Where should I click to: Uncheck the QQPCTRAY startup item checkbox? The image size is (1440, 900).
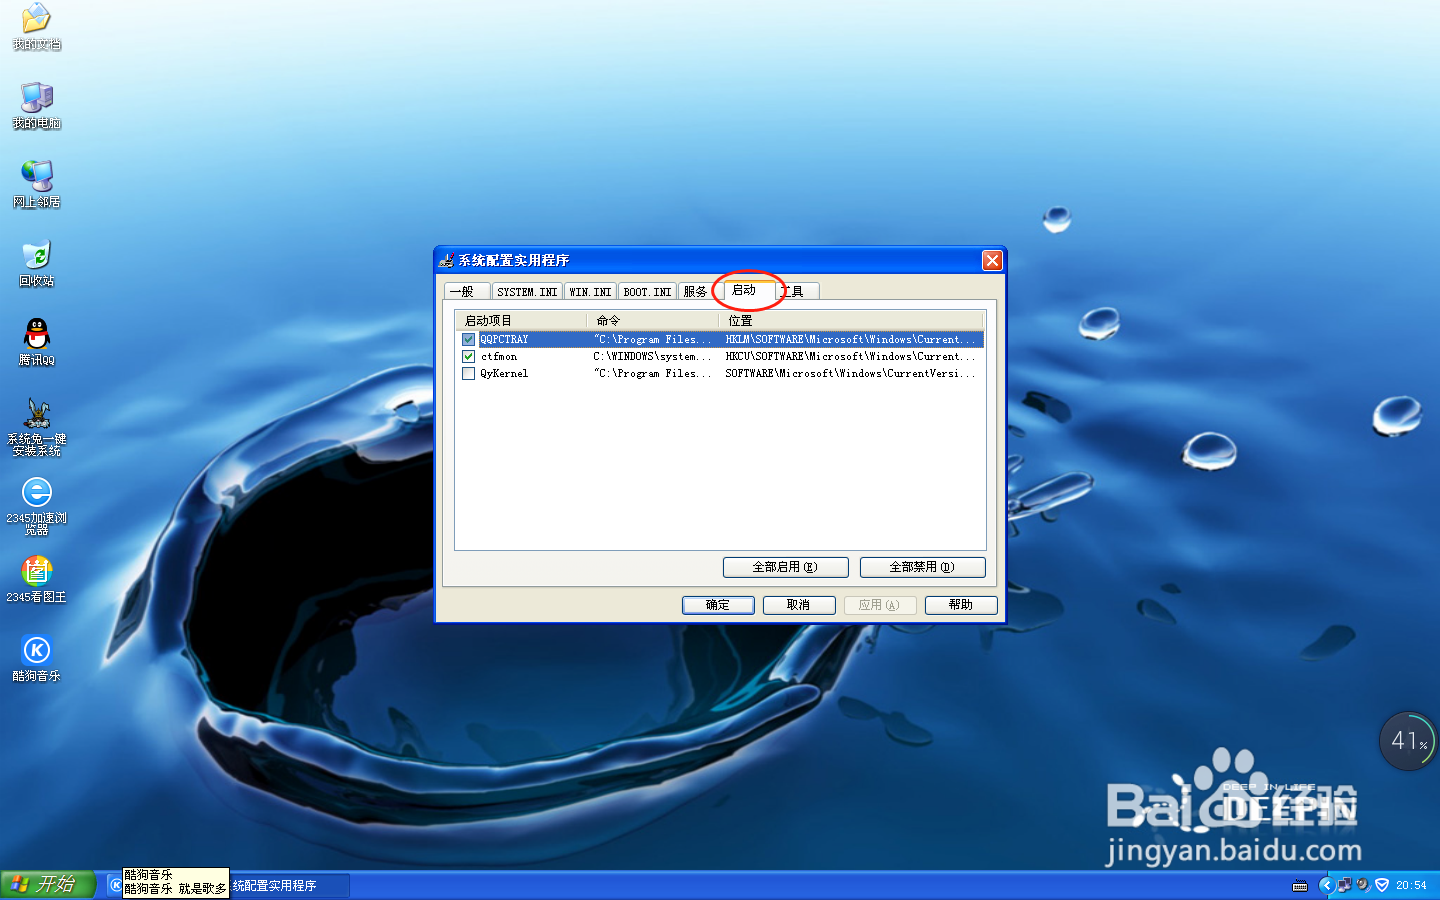pyautogui.click(x=468, y=340)
